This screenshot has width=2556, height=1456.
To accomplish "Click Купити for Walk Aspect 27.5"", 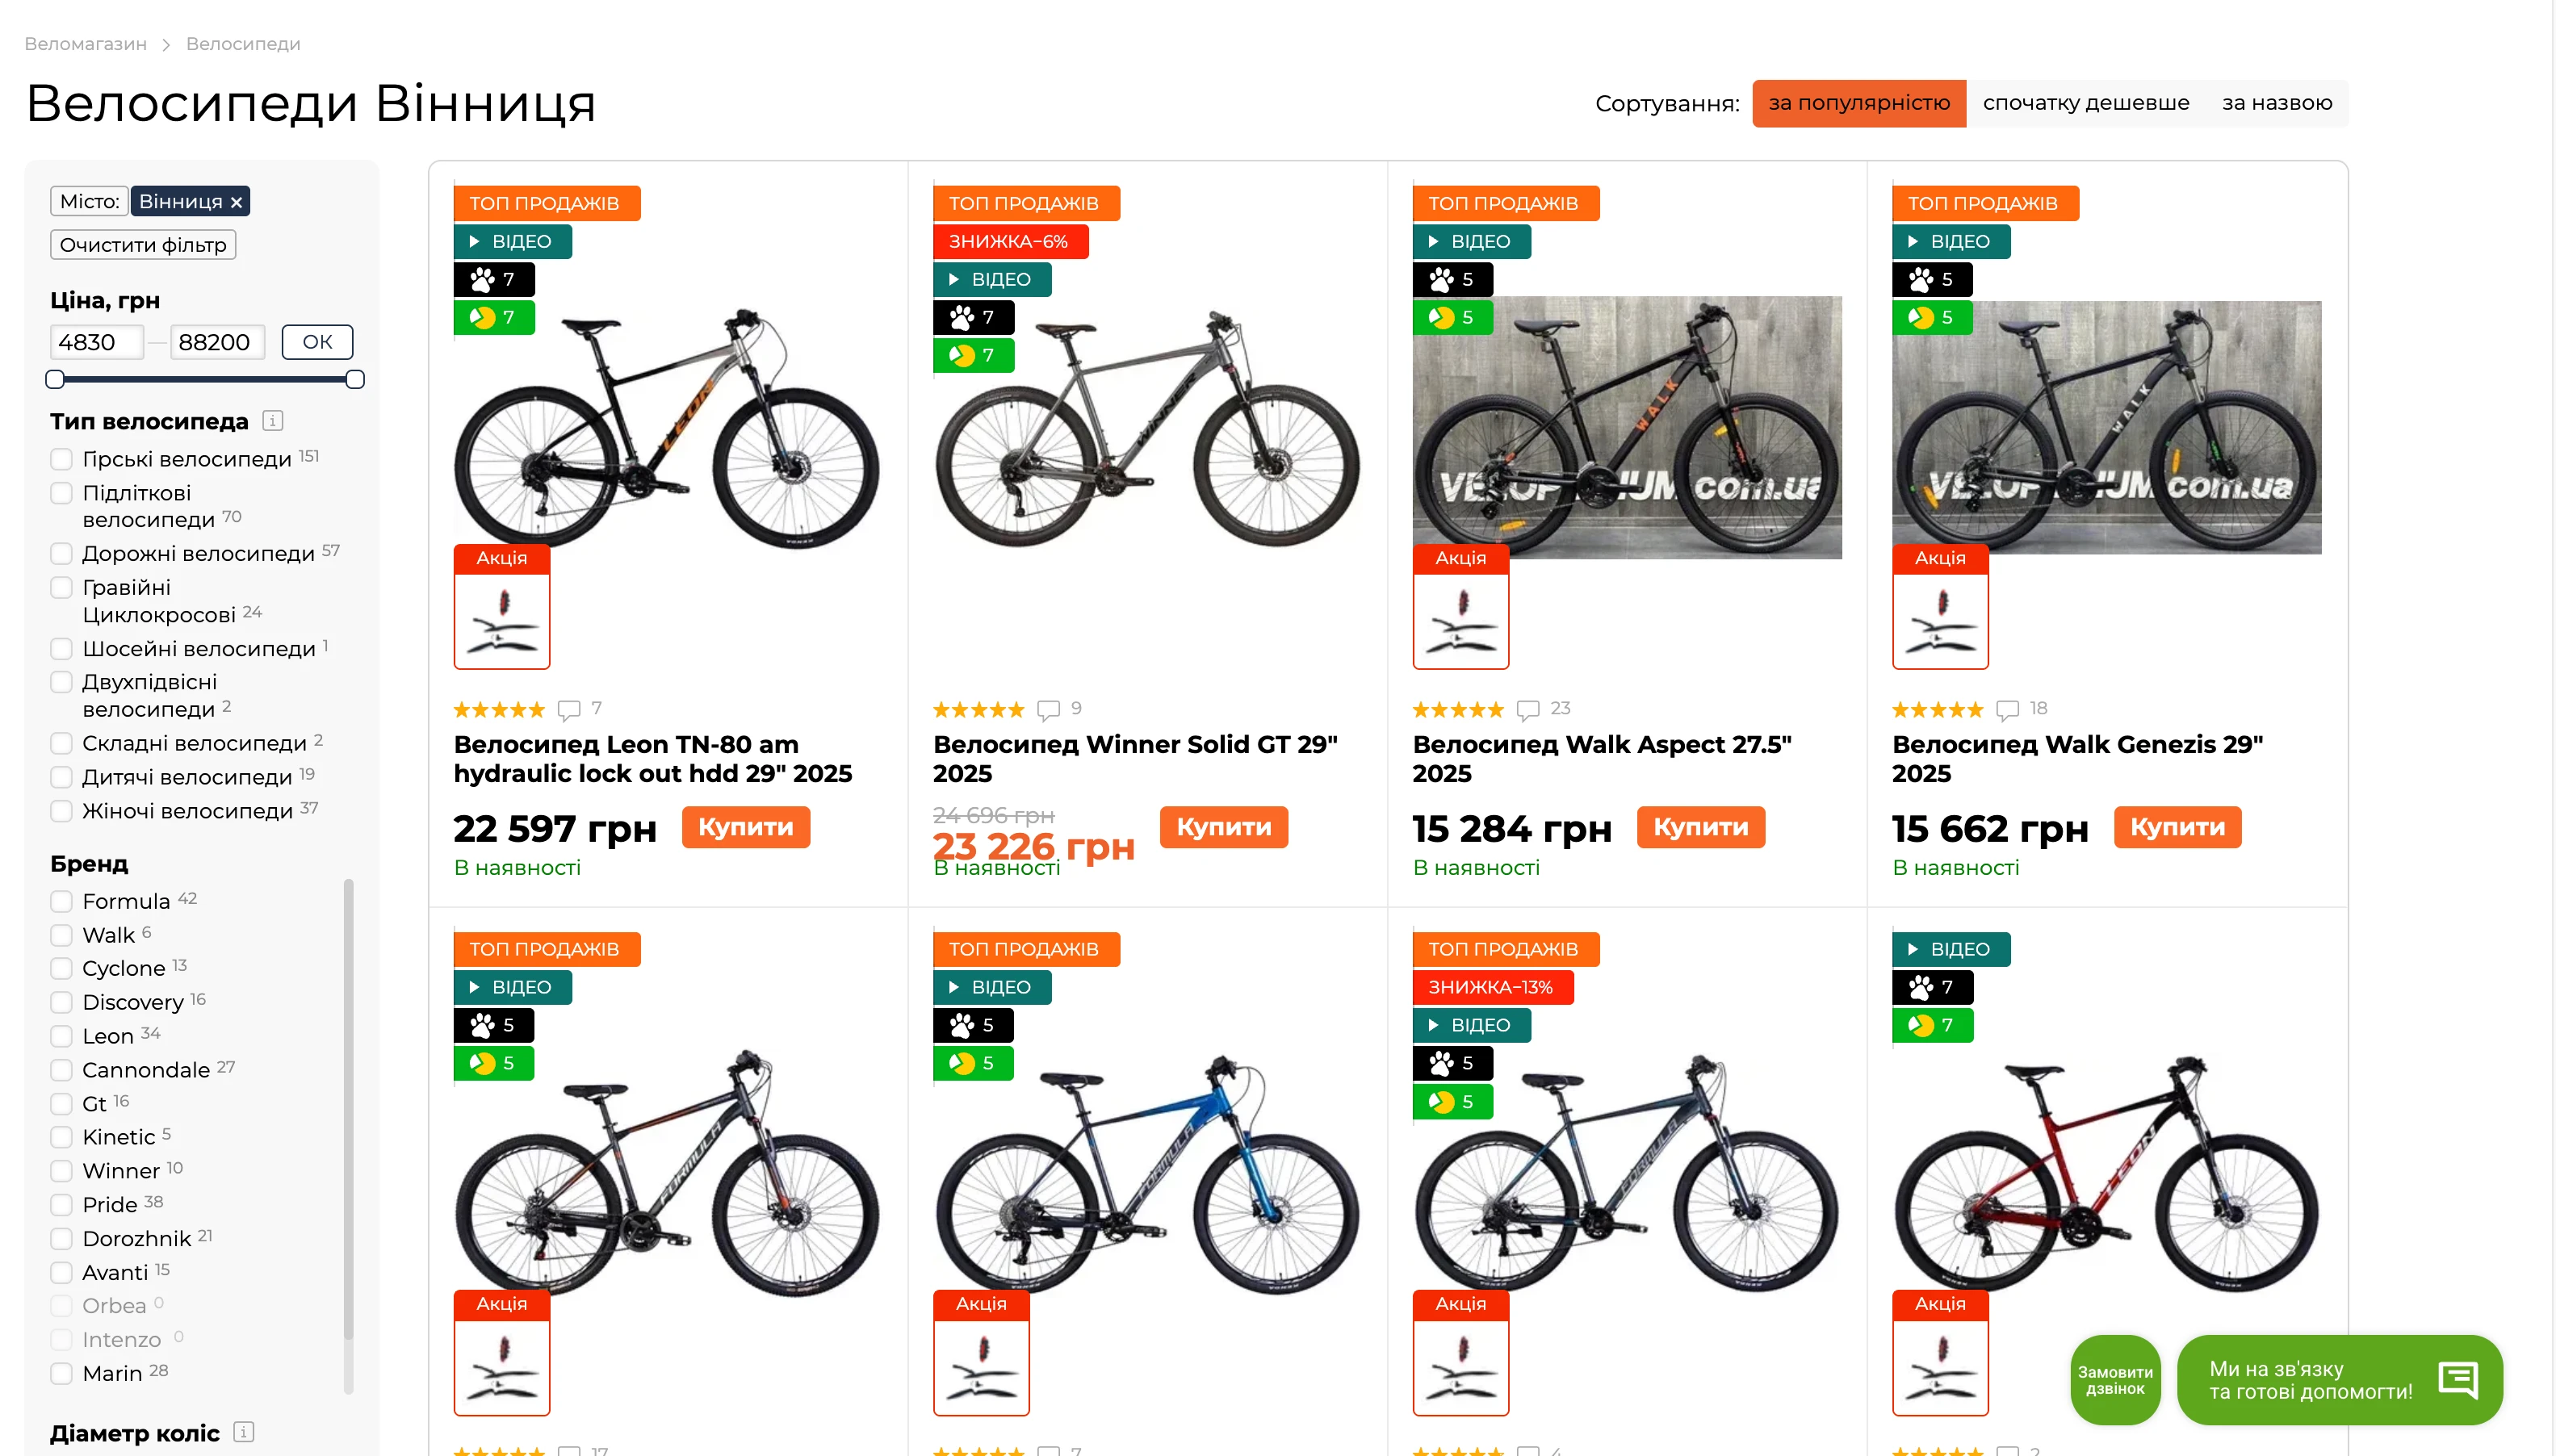I will 1700,827.
